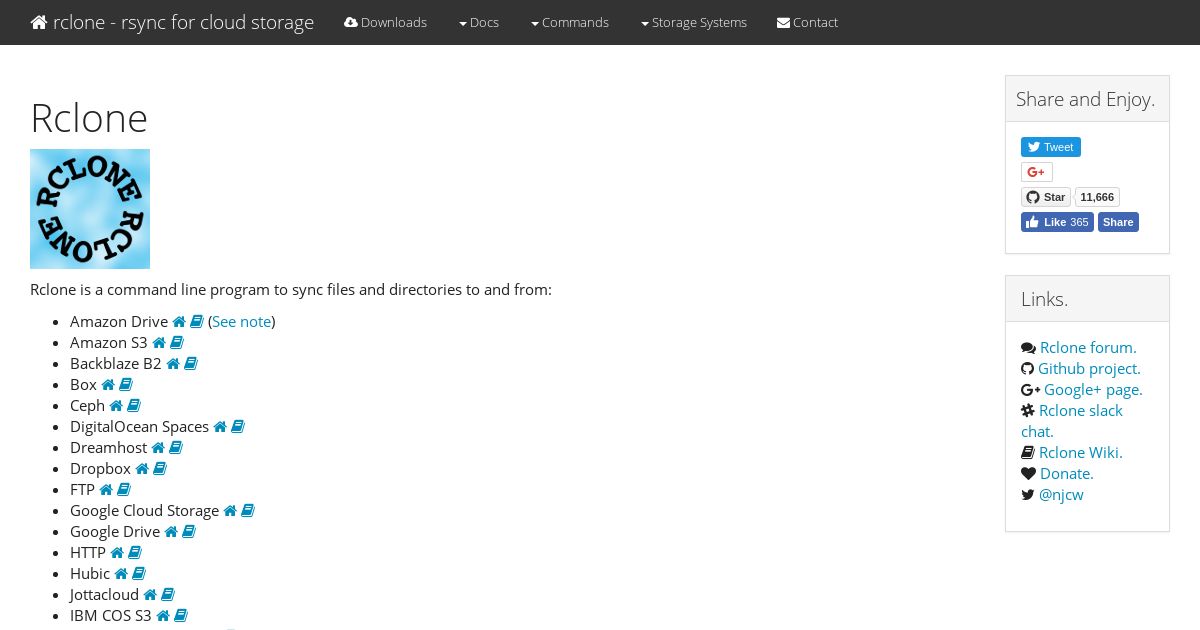Open the FTP home icon
This screenshot has height=630, width=1200.
(106, 490)
